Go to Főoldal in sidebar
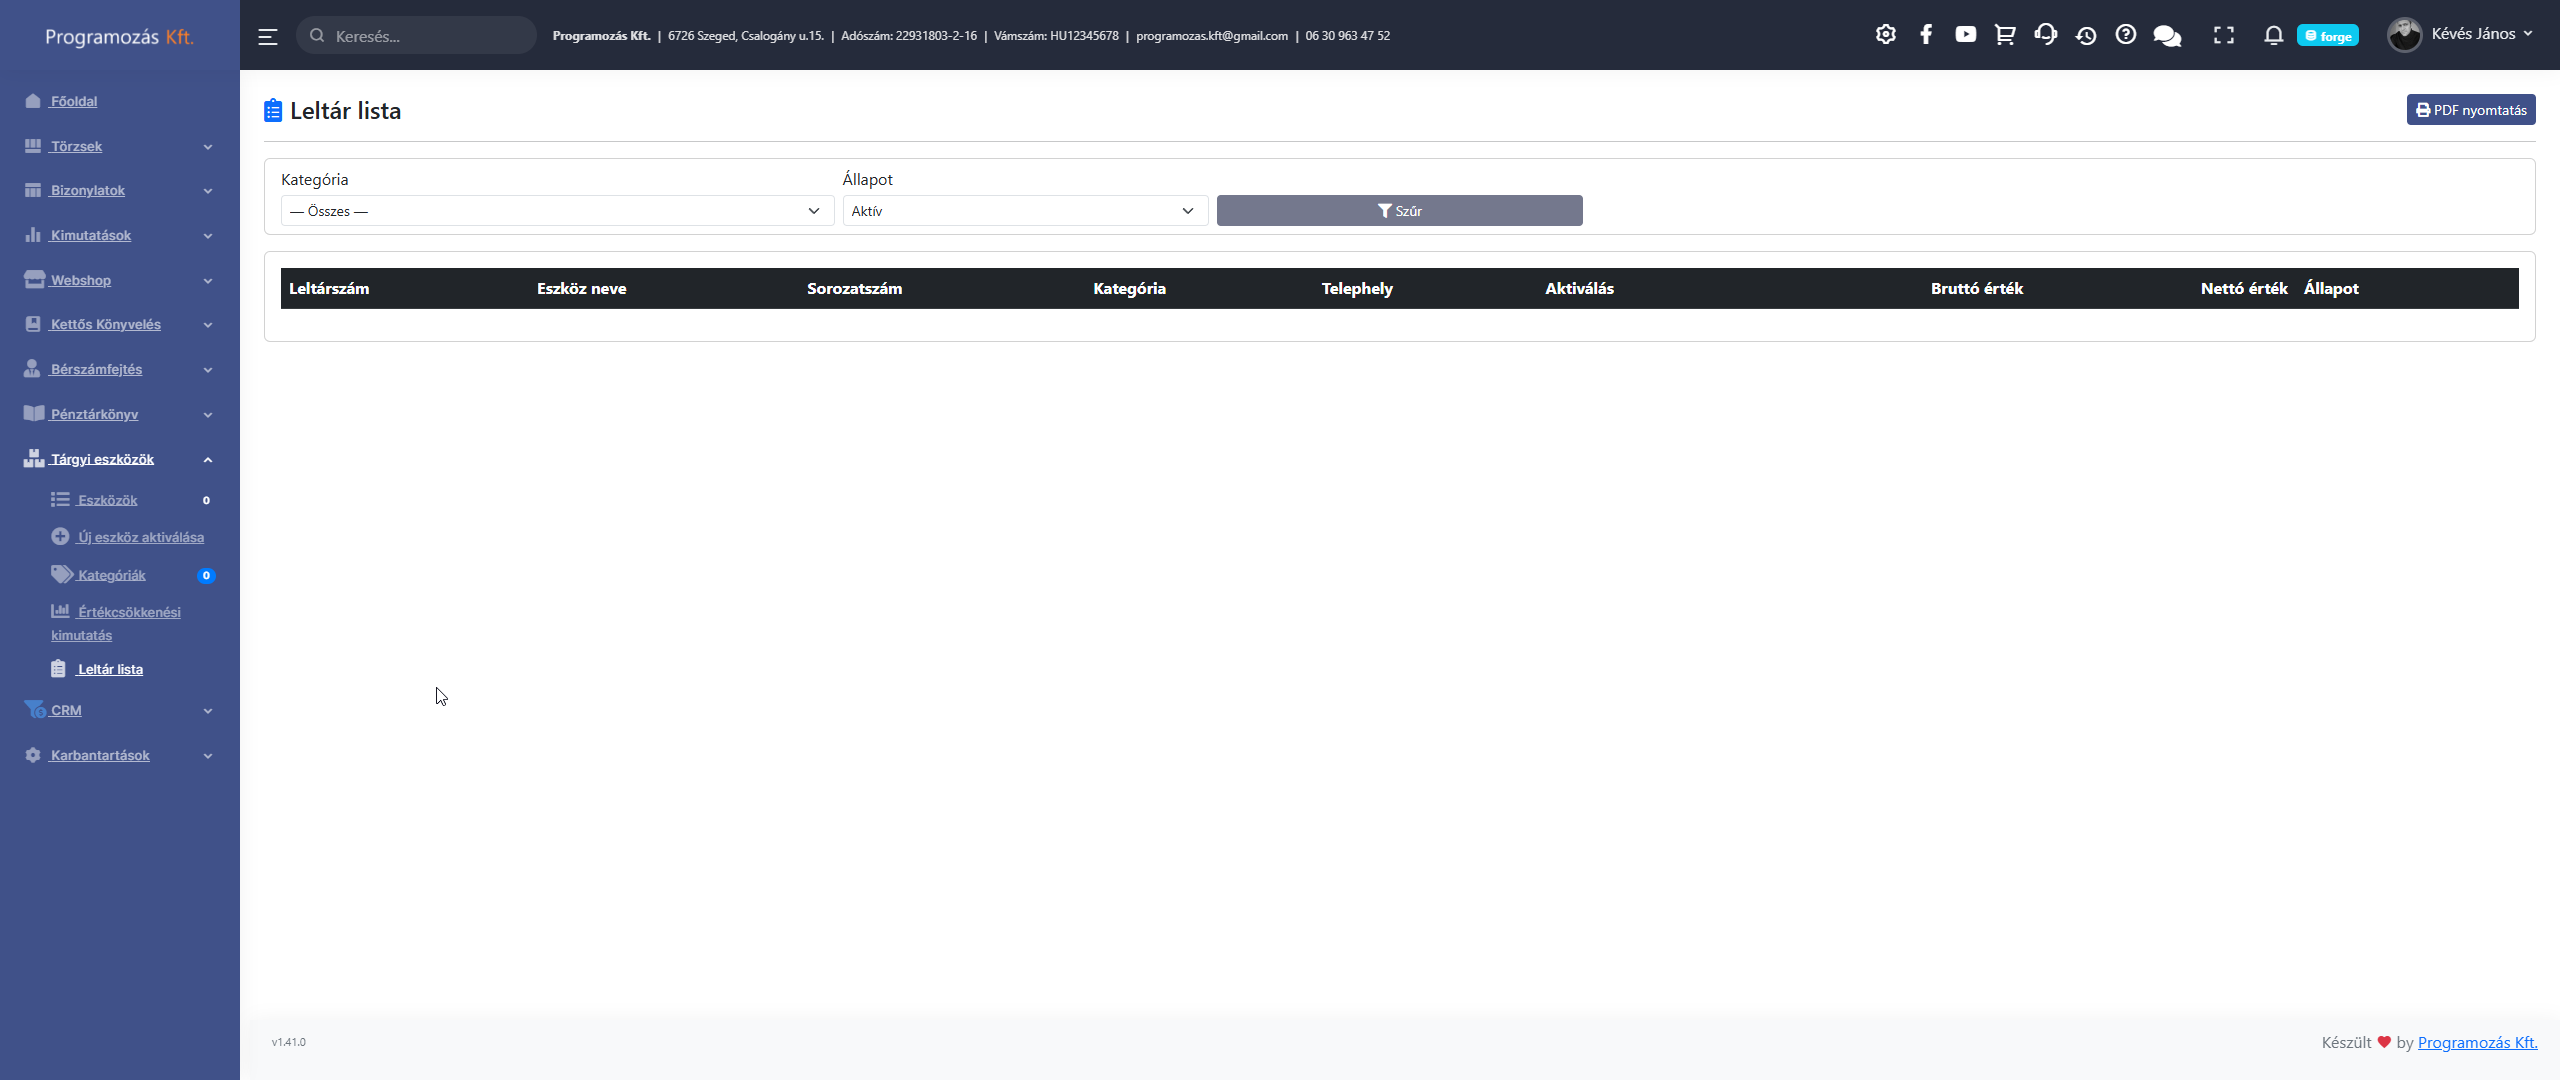 click(74, 101)
